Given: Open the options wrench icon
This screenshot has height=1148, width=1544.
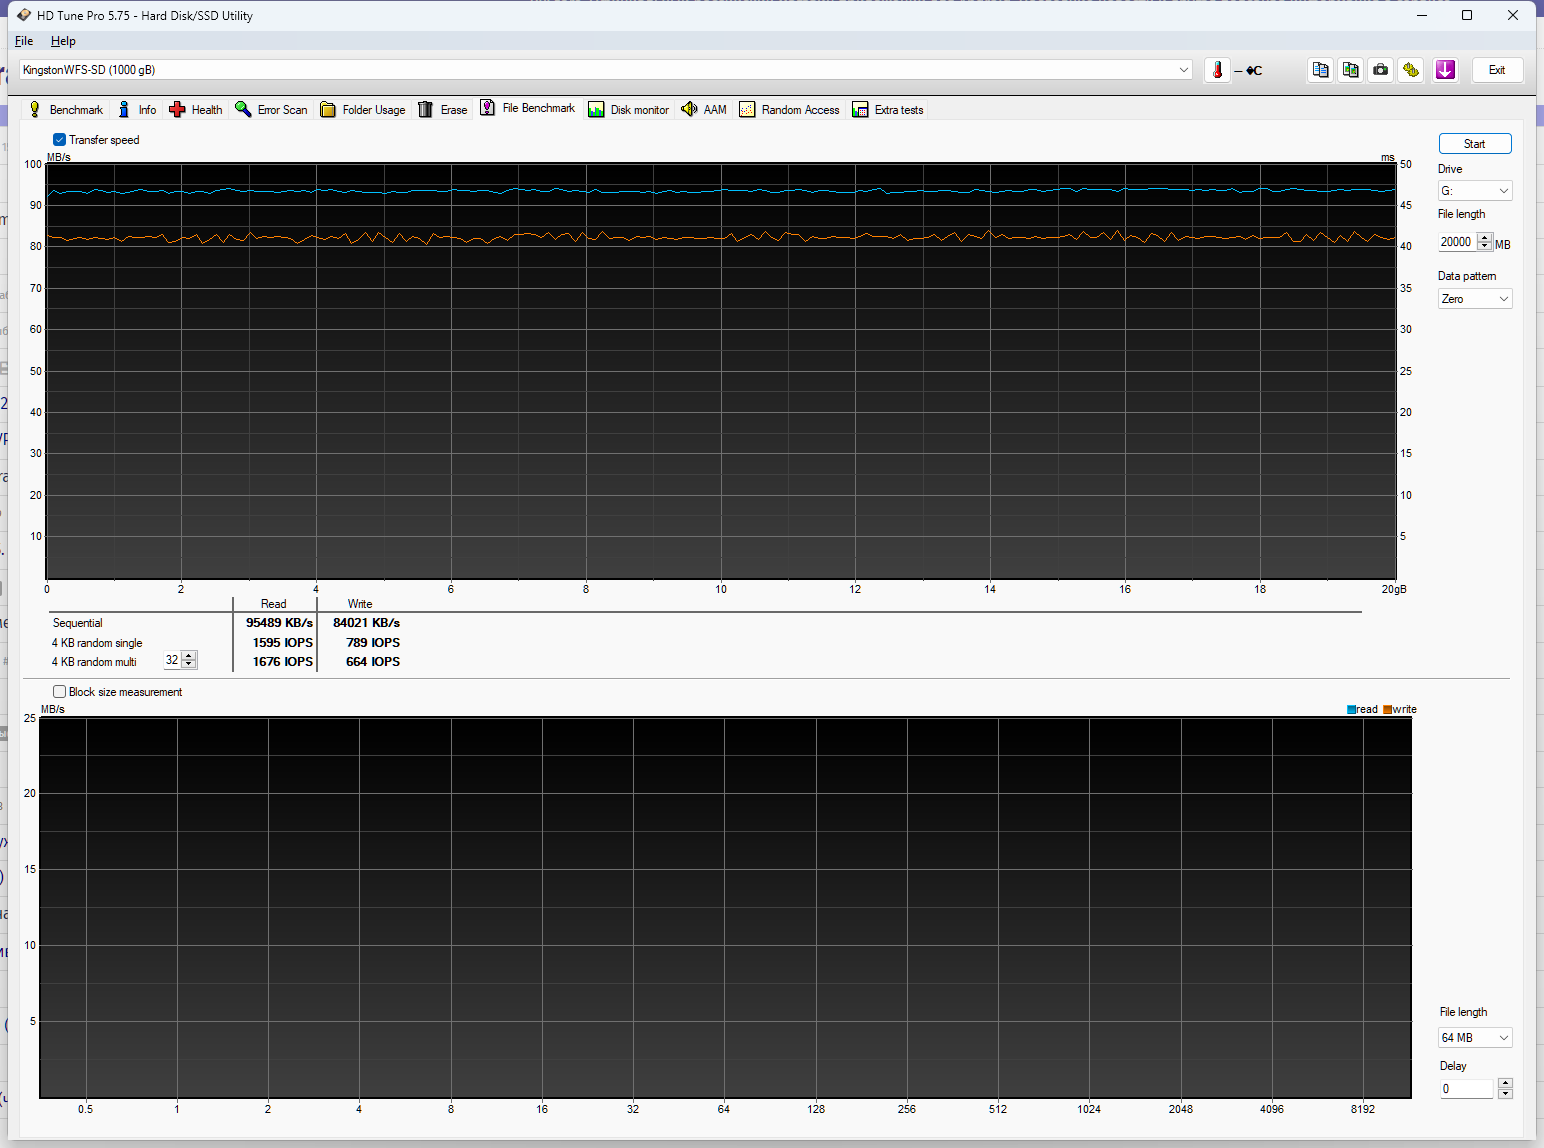Looking at the screenshot, I should [x=1410, y=70].
